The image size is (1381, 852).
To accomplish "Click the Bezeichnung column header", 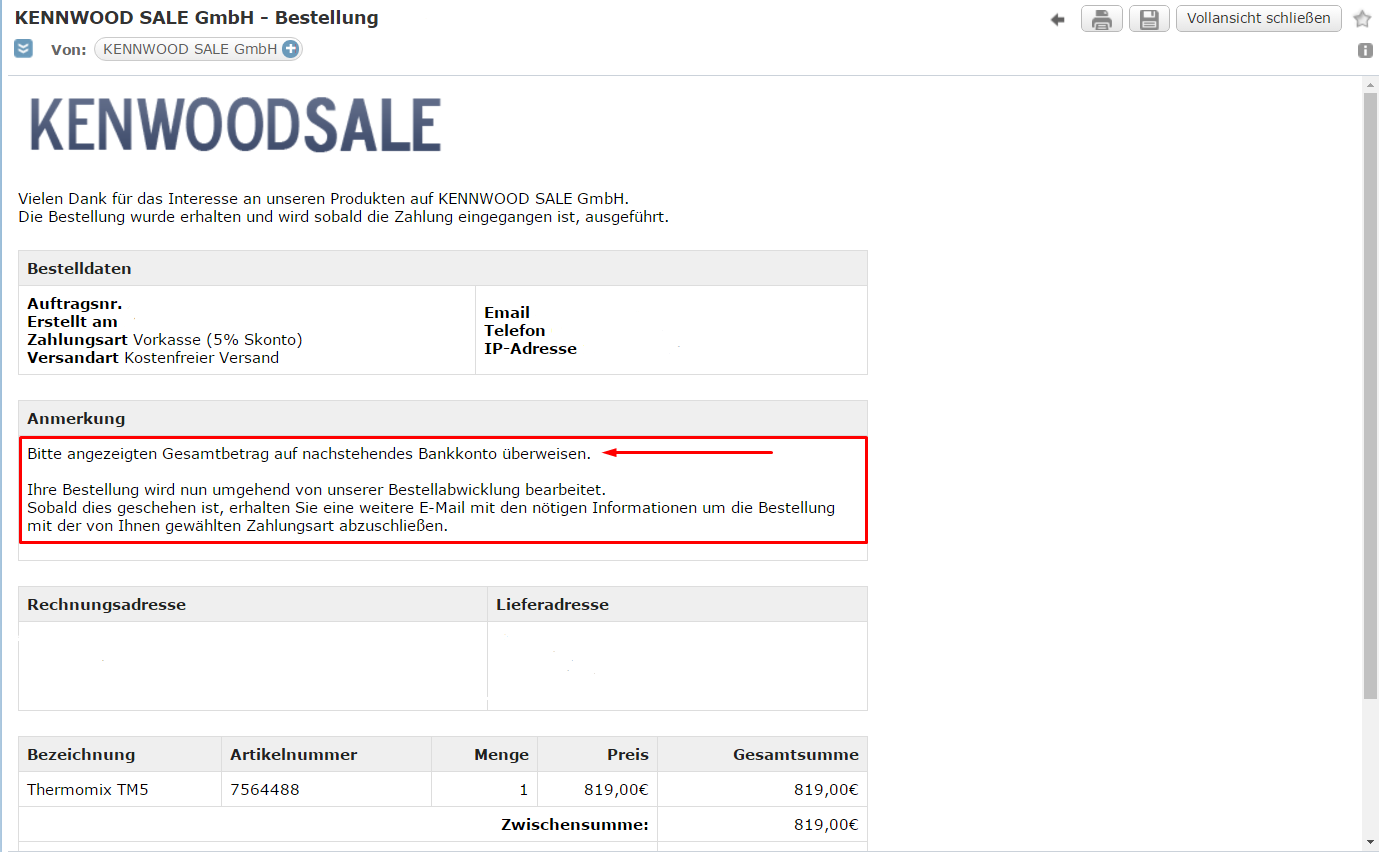I will (120, 754).
